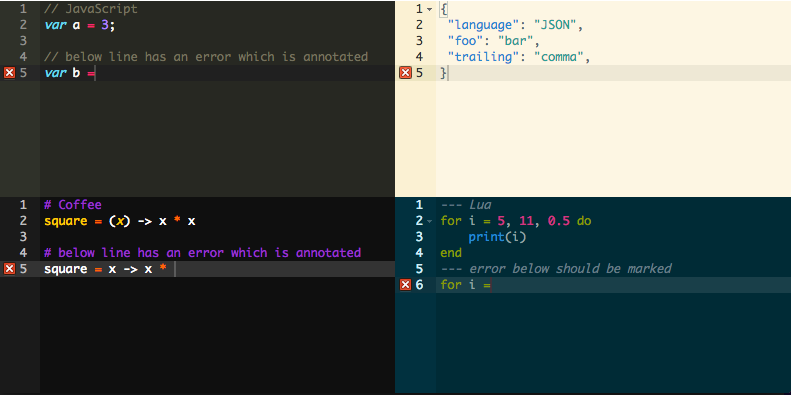Click the 'var b =' code line

(70, 73)
